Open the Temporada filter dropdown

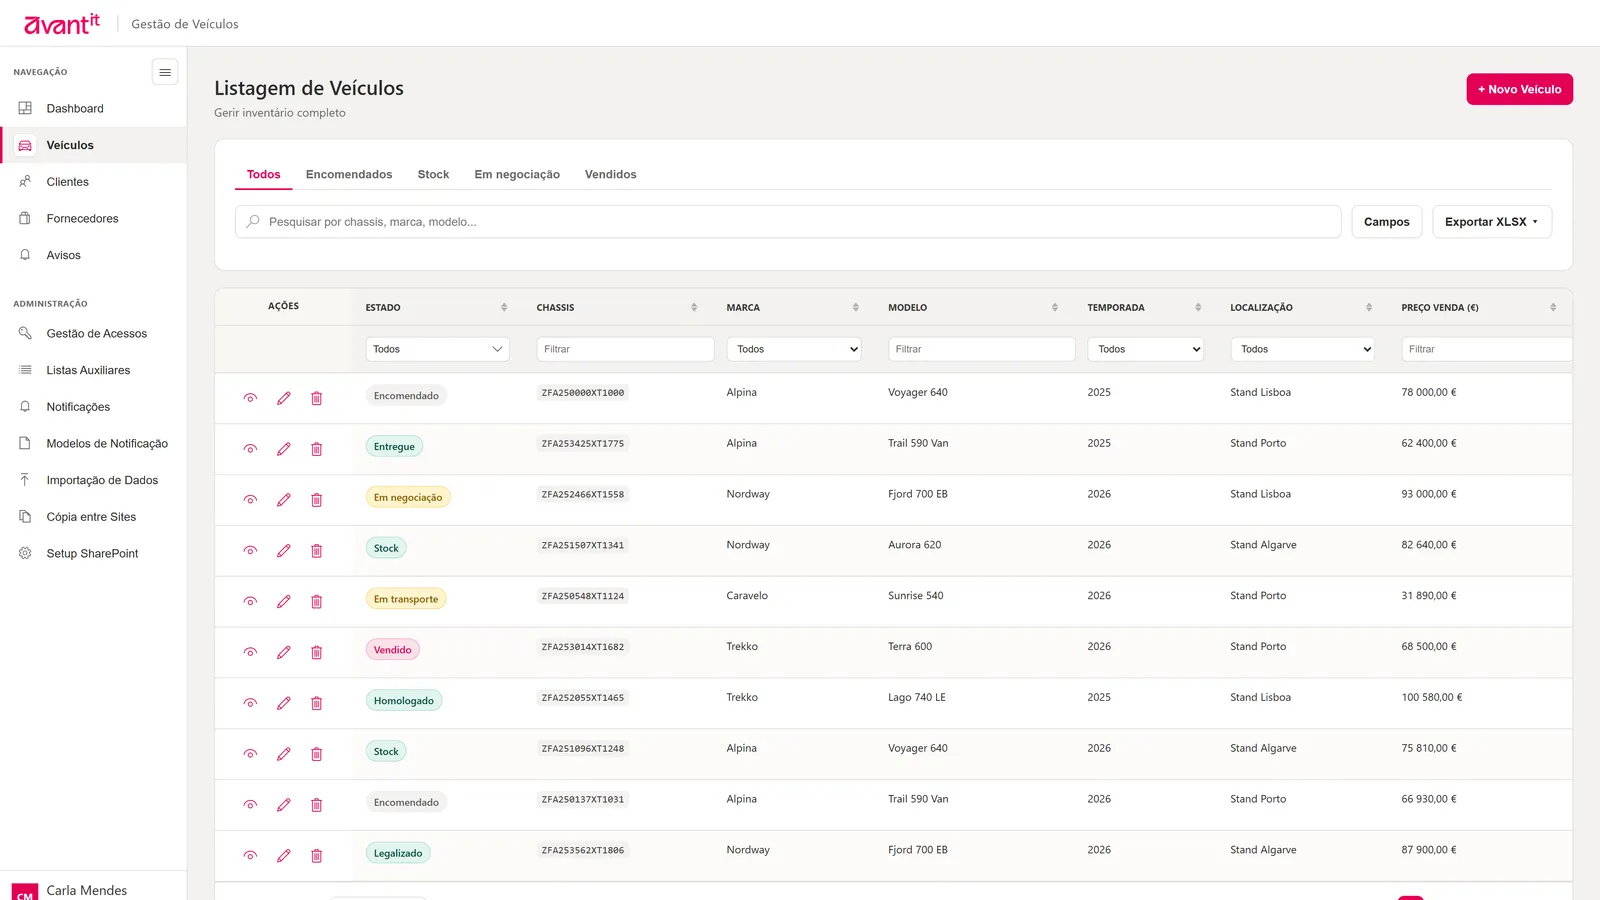pyautogui.click(x=1145, y=349)
